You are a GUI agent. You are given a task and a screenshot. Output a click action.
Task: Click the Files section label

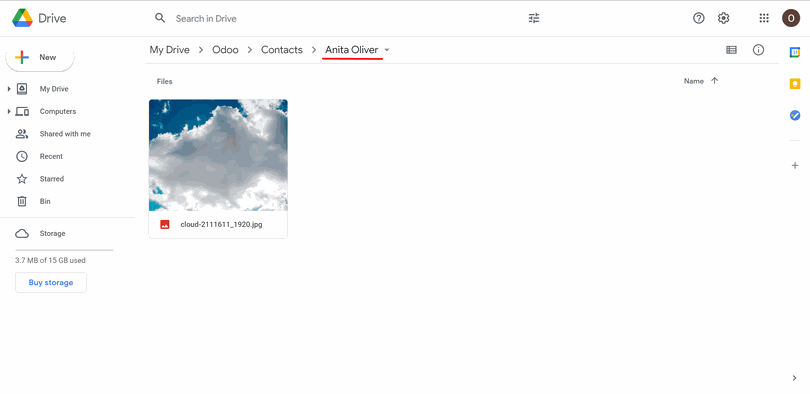click(x=164, y=81)
